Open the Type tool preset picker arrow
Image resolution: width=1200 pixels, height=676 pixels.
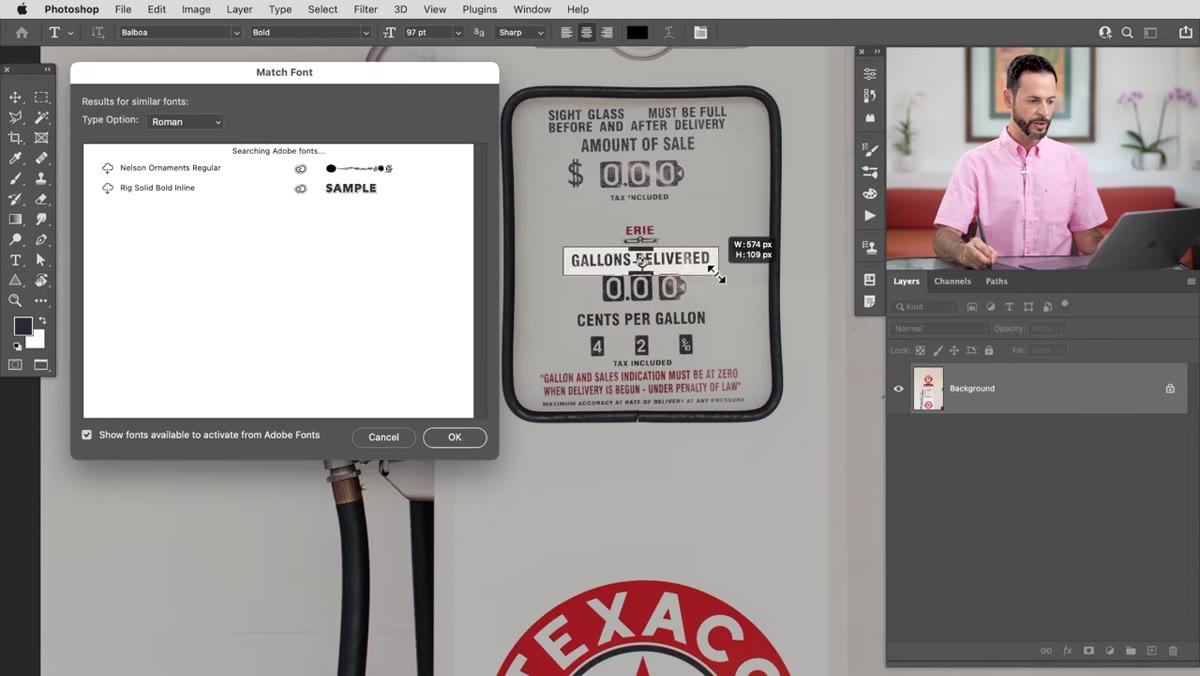70,33
